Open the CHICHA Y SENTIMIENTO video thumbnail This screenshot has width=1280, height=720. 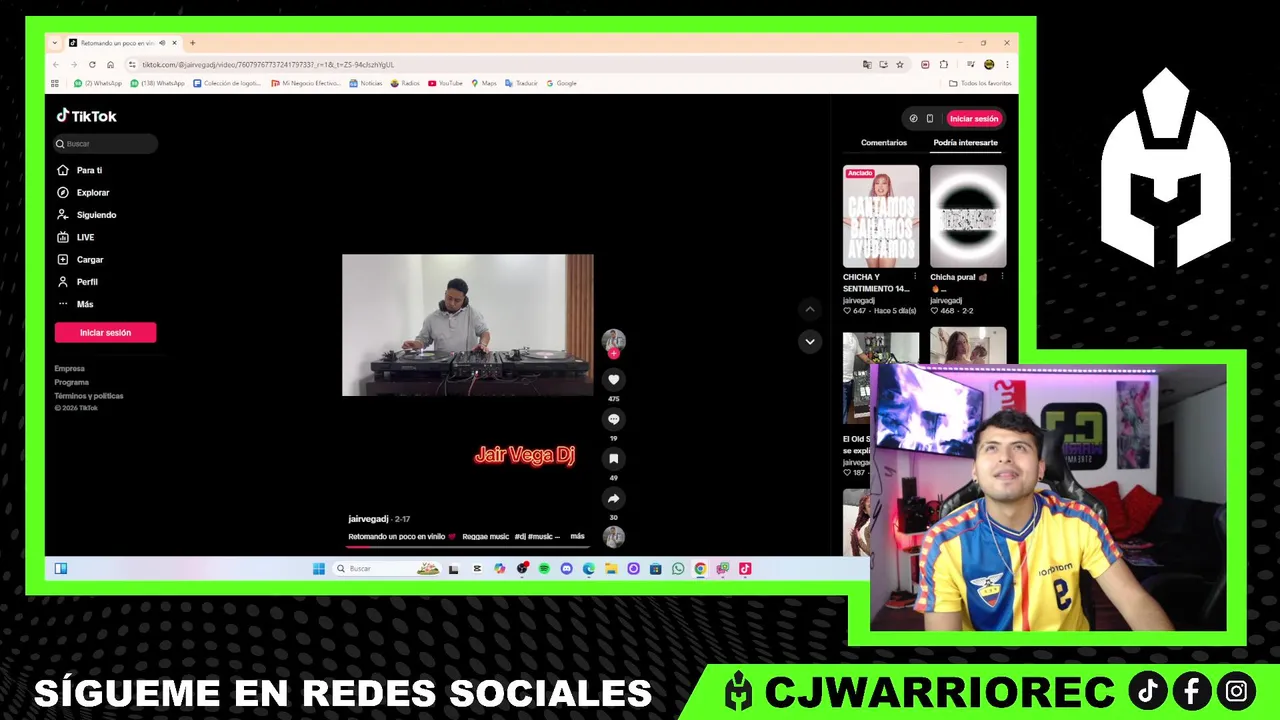(881, 216)
